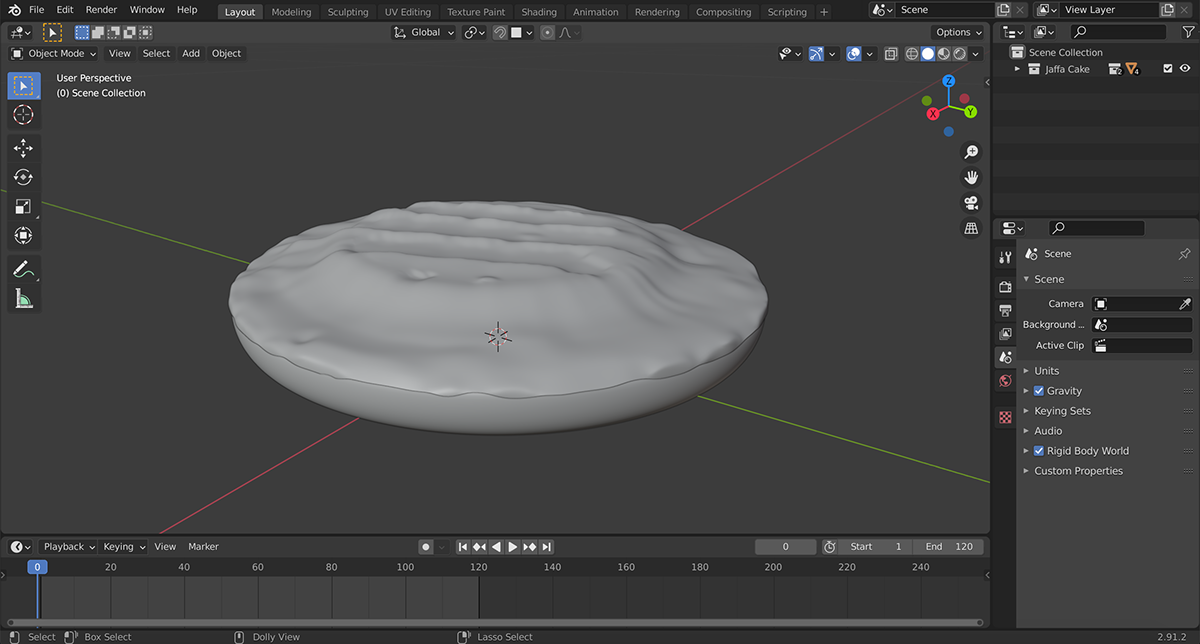Open the Texture properties tab

(x=1006, y=417)
